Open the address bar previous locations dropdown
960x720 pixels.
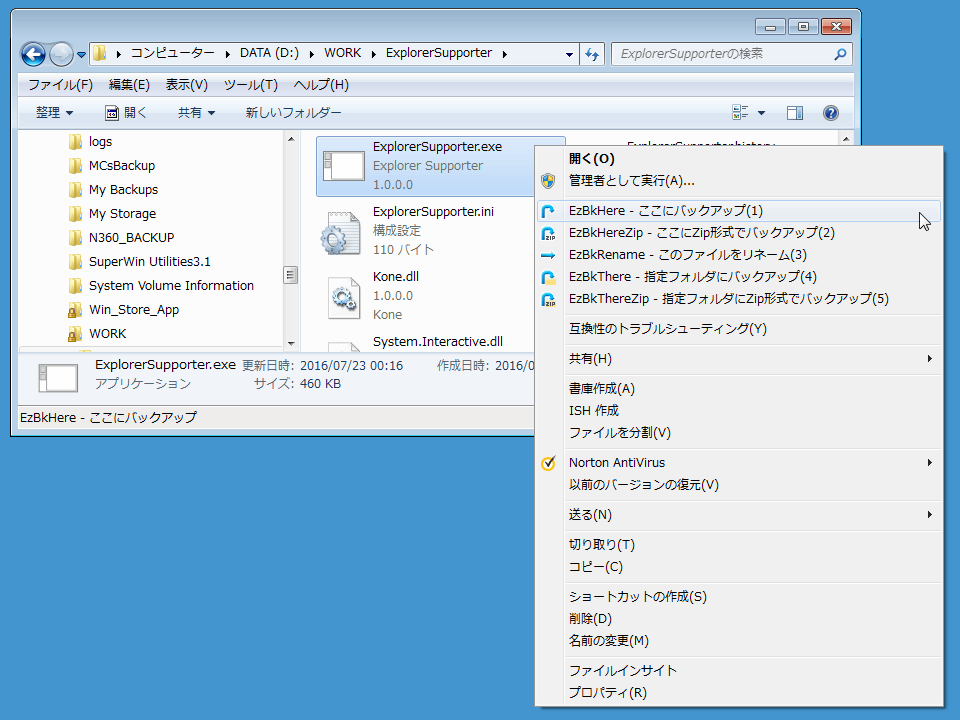click(x=569, y=54)
